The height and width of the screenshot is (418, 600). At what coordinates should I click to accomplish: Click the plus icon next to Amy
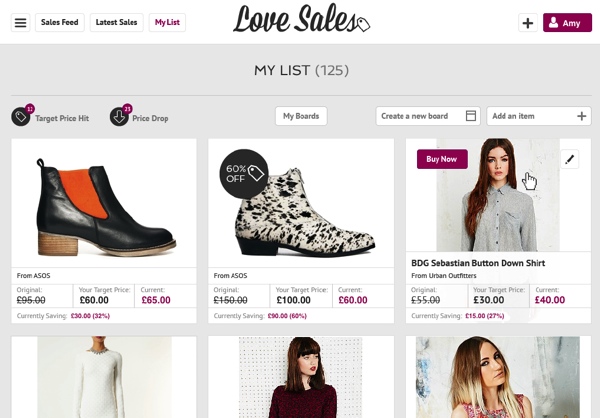528,23
